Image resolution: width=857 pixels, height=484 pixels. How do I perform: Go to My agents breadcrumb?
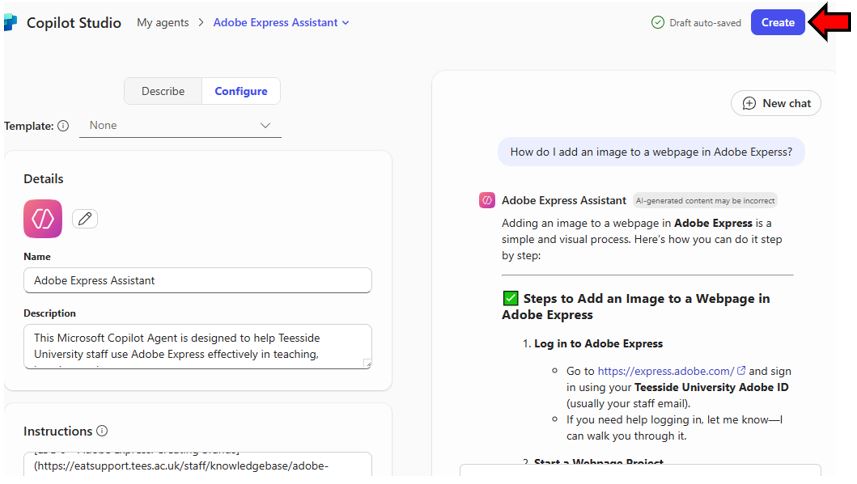point(163,22)
